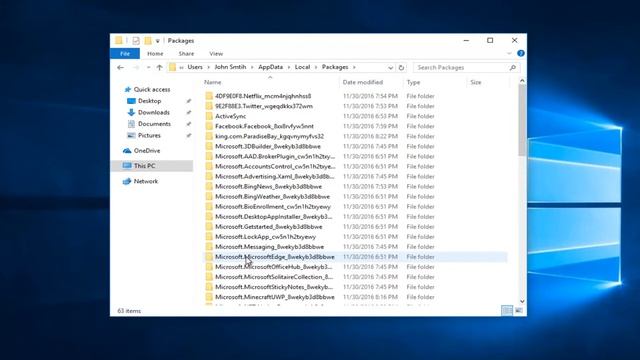Viewport: 640px width, 360px height.
Task: Open the recent locations dropdown arrow
Action: [x=148, y=67]
